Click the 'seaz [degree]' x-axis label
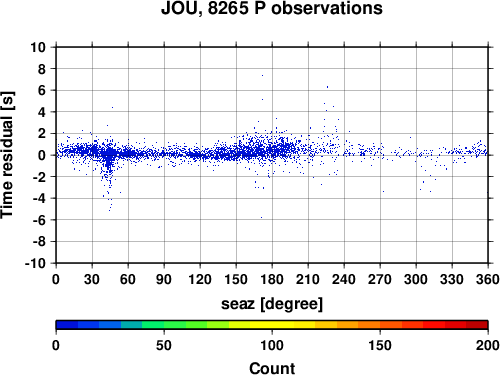Screen dimensions: 500x375 pyautogui.click(x=272, y=304)
